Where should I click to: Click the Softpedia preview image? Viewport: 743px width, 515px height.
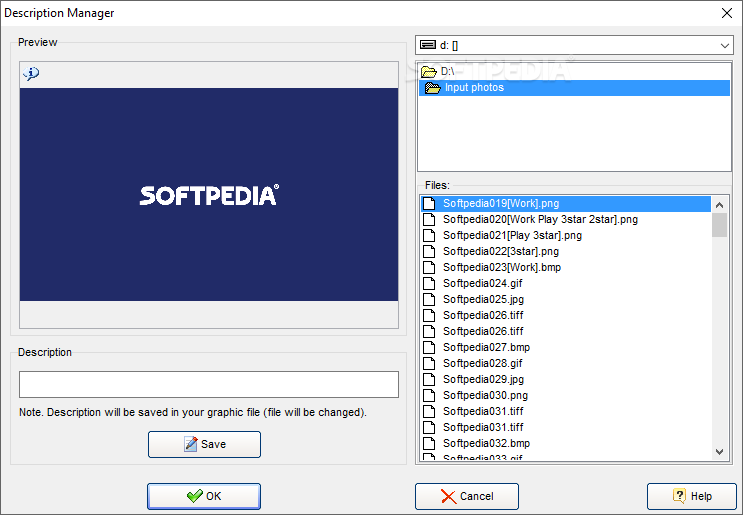click(x=209, y=194)
